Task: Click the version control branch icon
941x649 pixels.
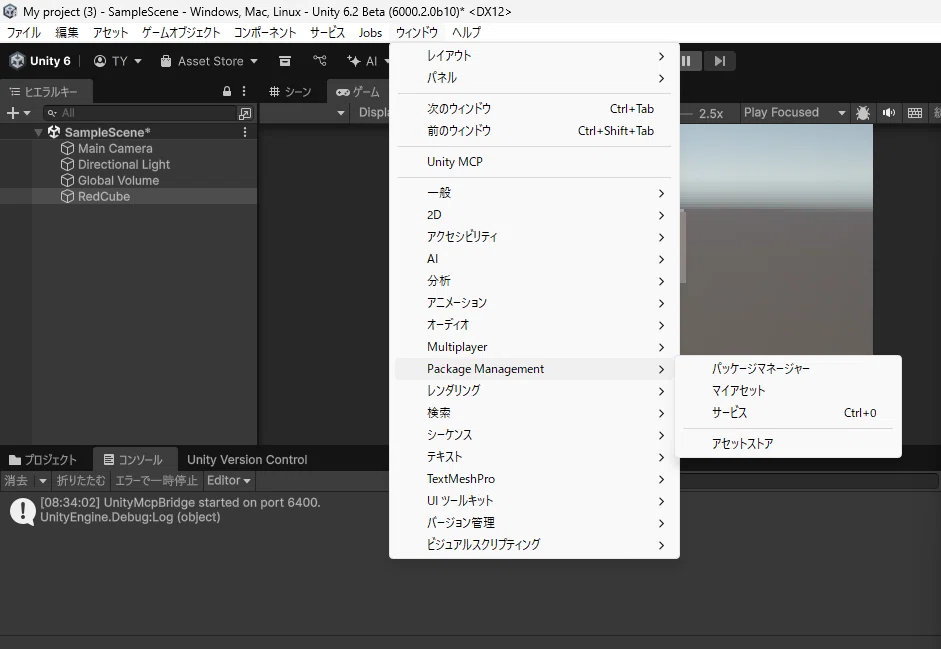Action: coord(320,61)
